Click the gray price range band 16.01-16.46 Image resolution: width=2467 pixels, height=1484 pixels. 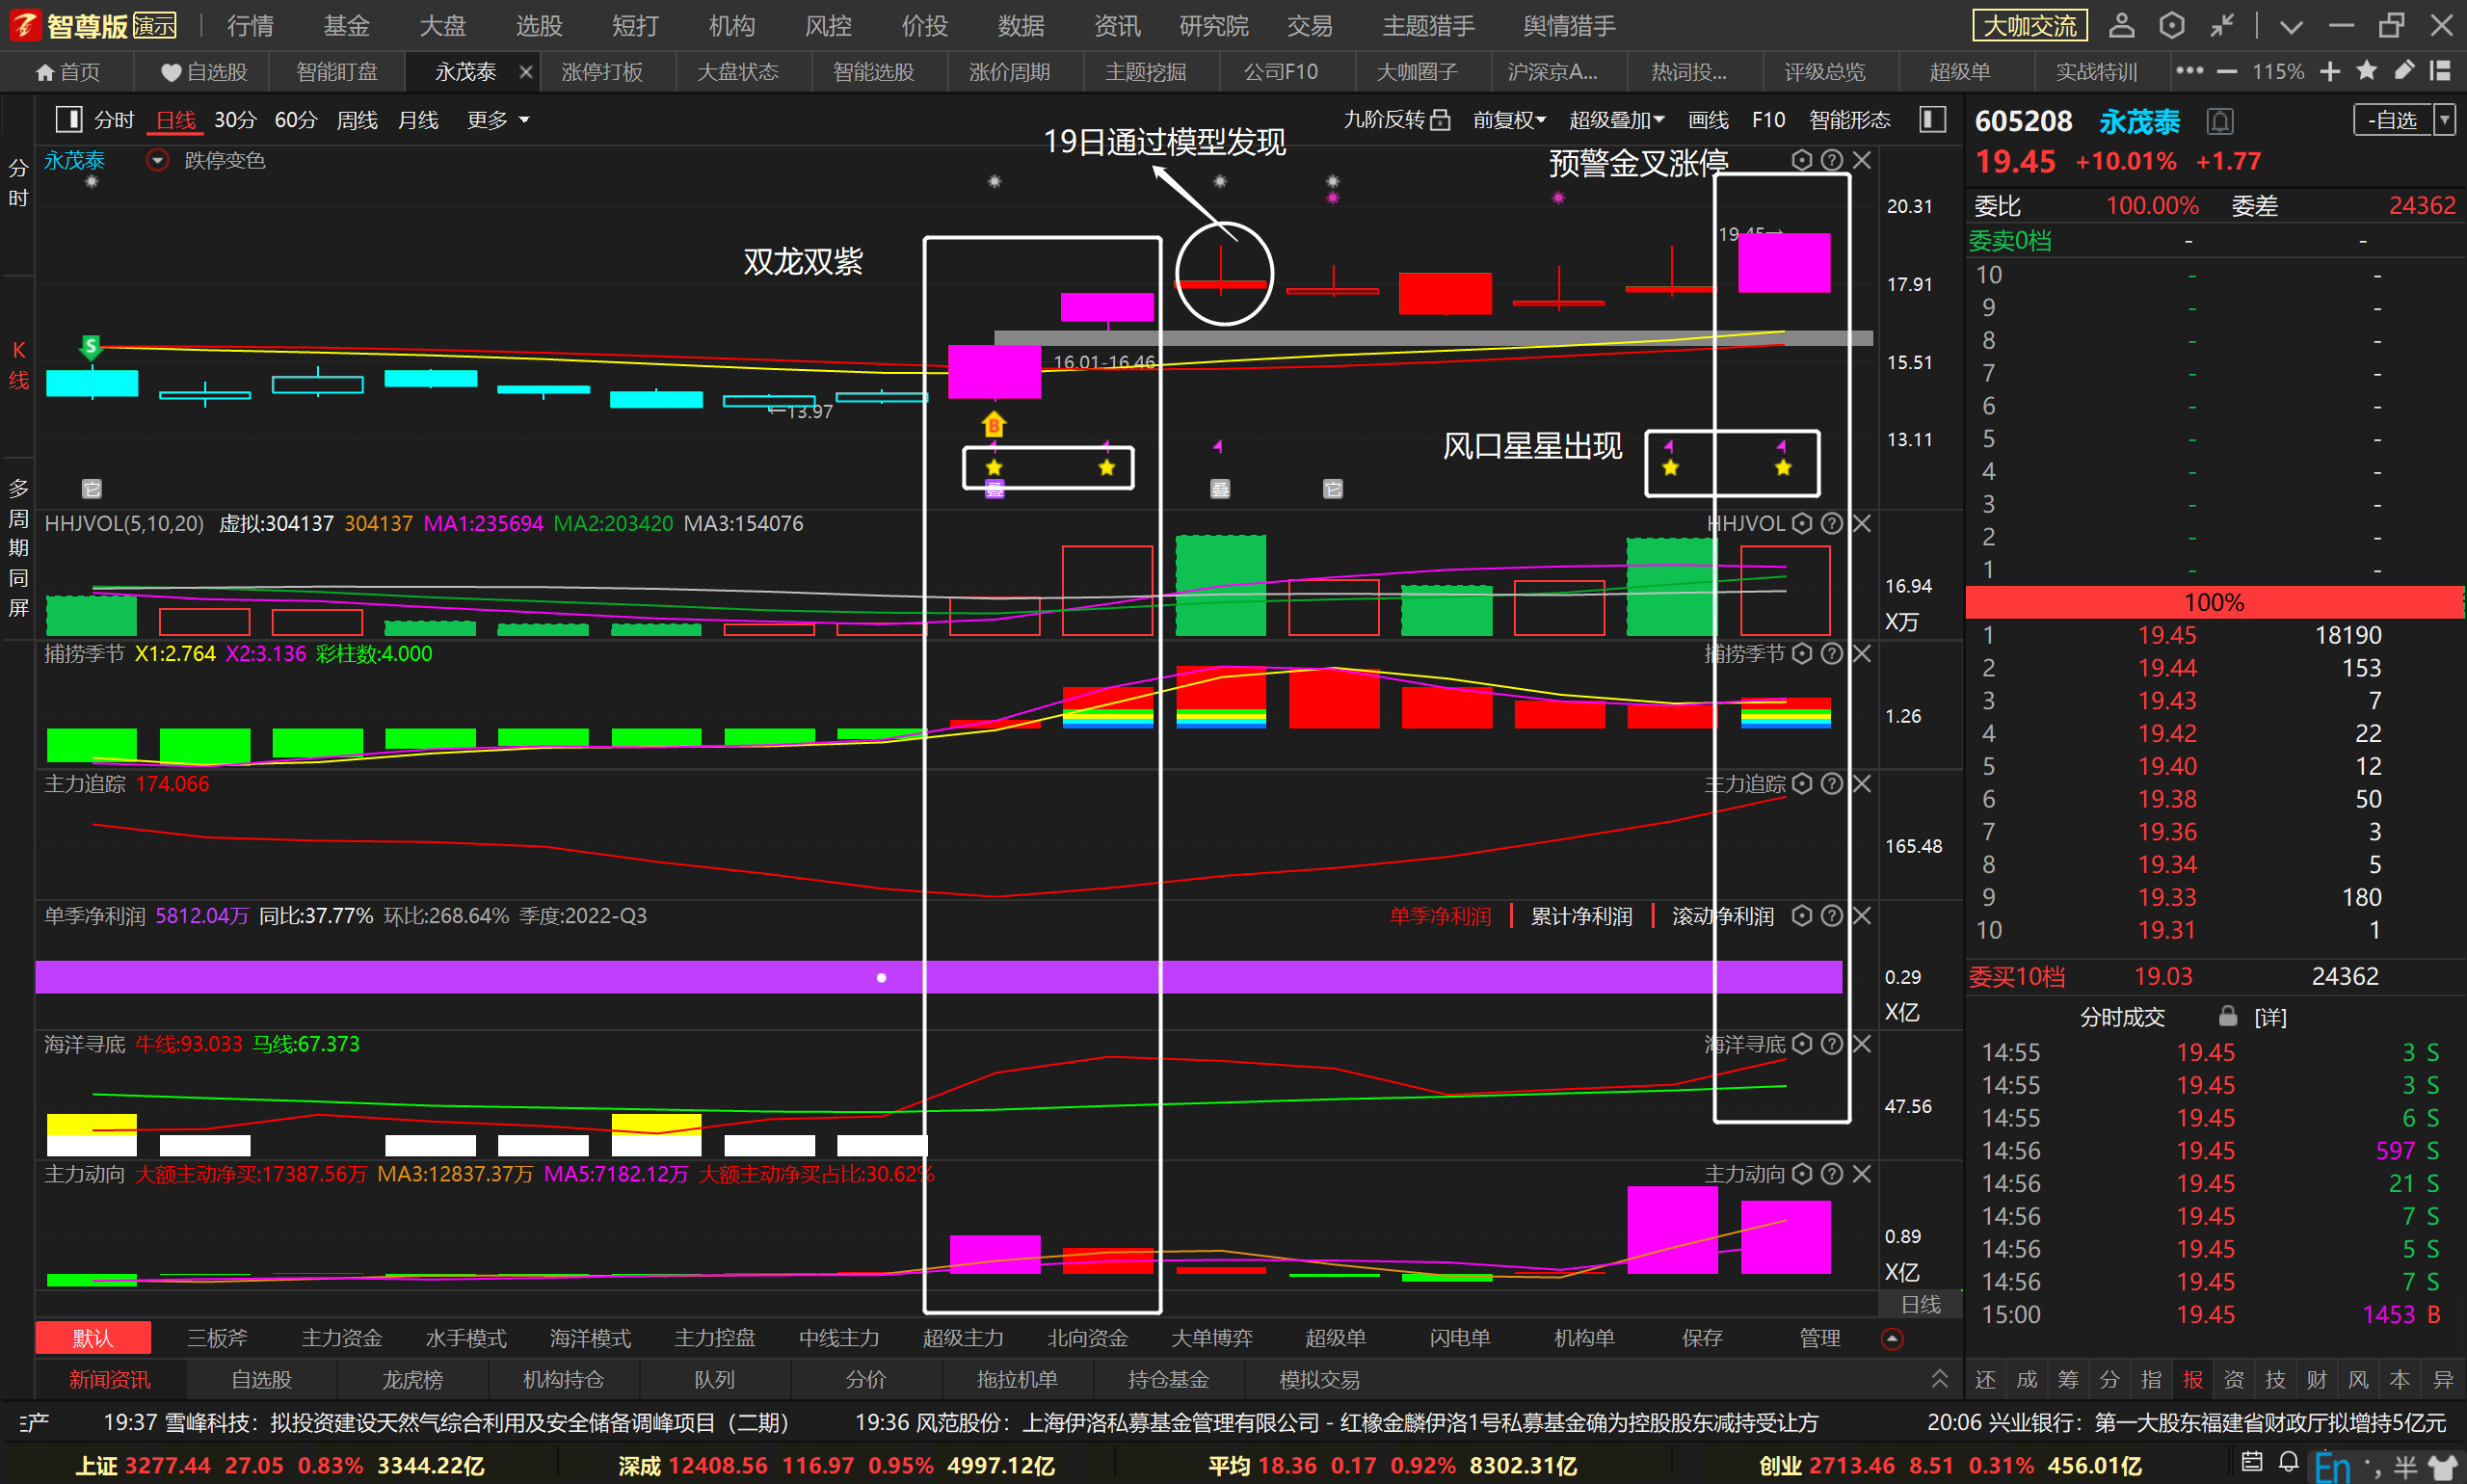[1433, 338]
